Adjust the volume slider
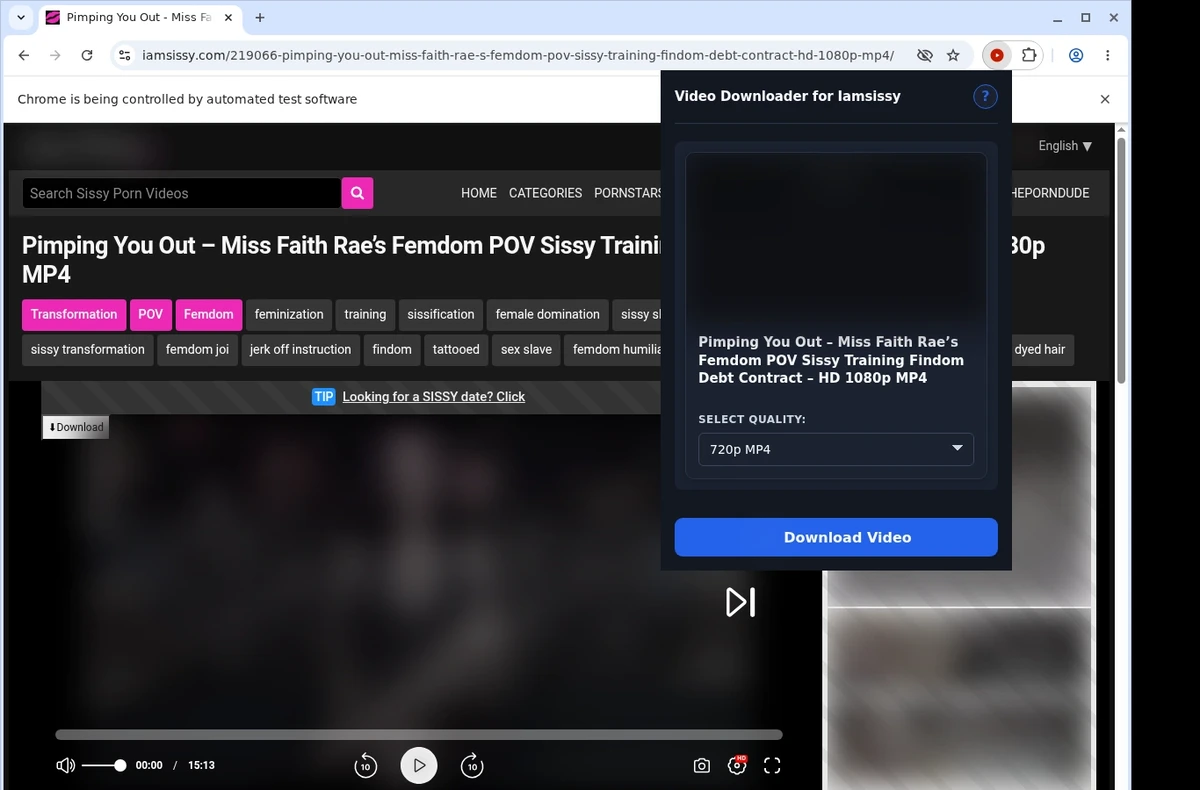This screenshot has height=790, width=1200. (x=103, y=766)
